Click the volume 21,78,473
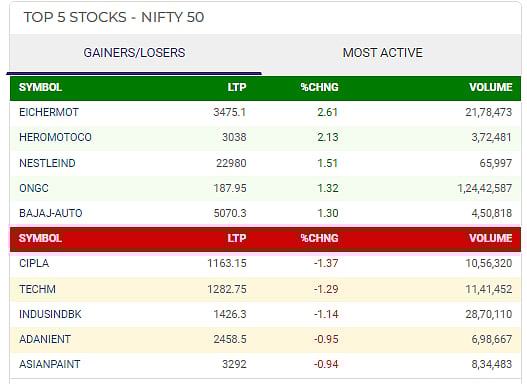Screen dimensions: 527x384 [489, 112]
